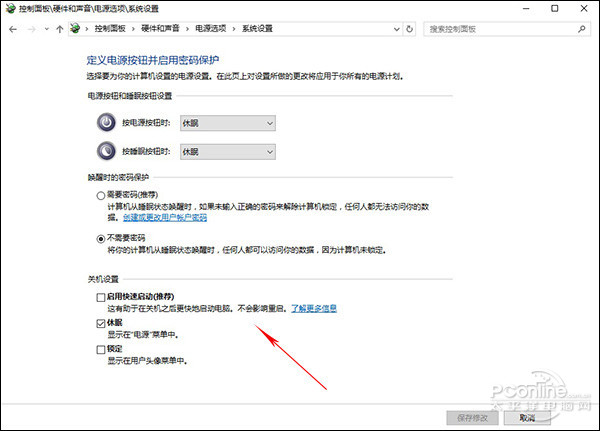This screenshot has height=431, width=600.
Task: Open the 了解更多信息 link
Action: click(x=314, y=308)
